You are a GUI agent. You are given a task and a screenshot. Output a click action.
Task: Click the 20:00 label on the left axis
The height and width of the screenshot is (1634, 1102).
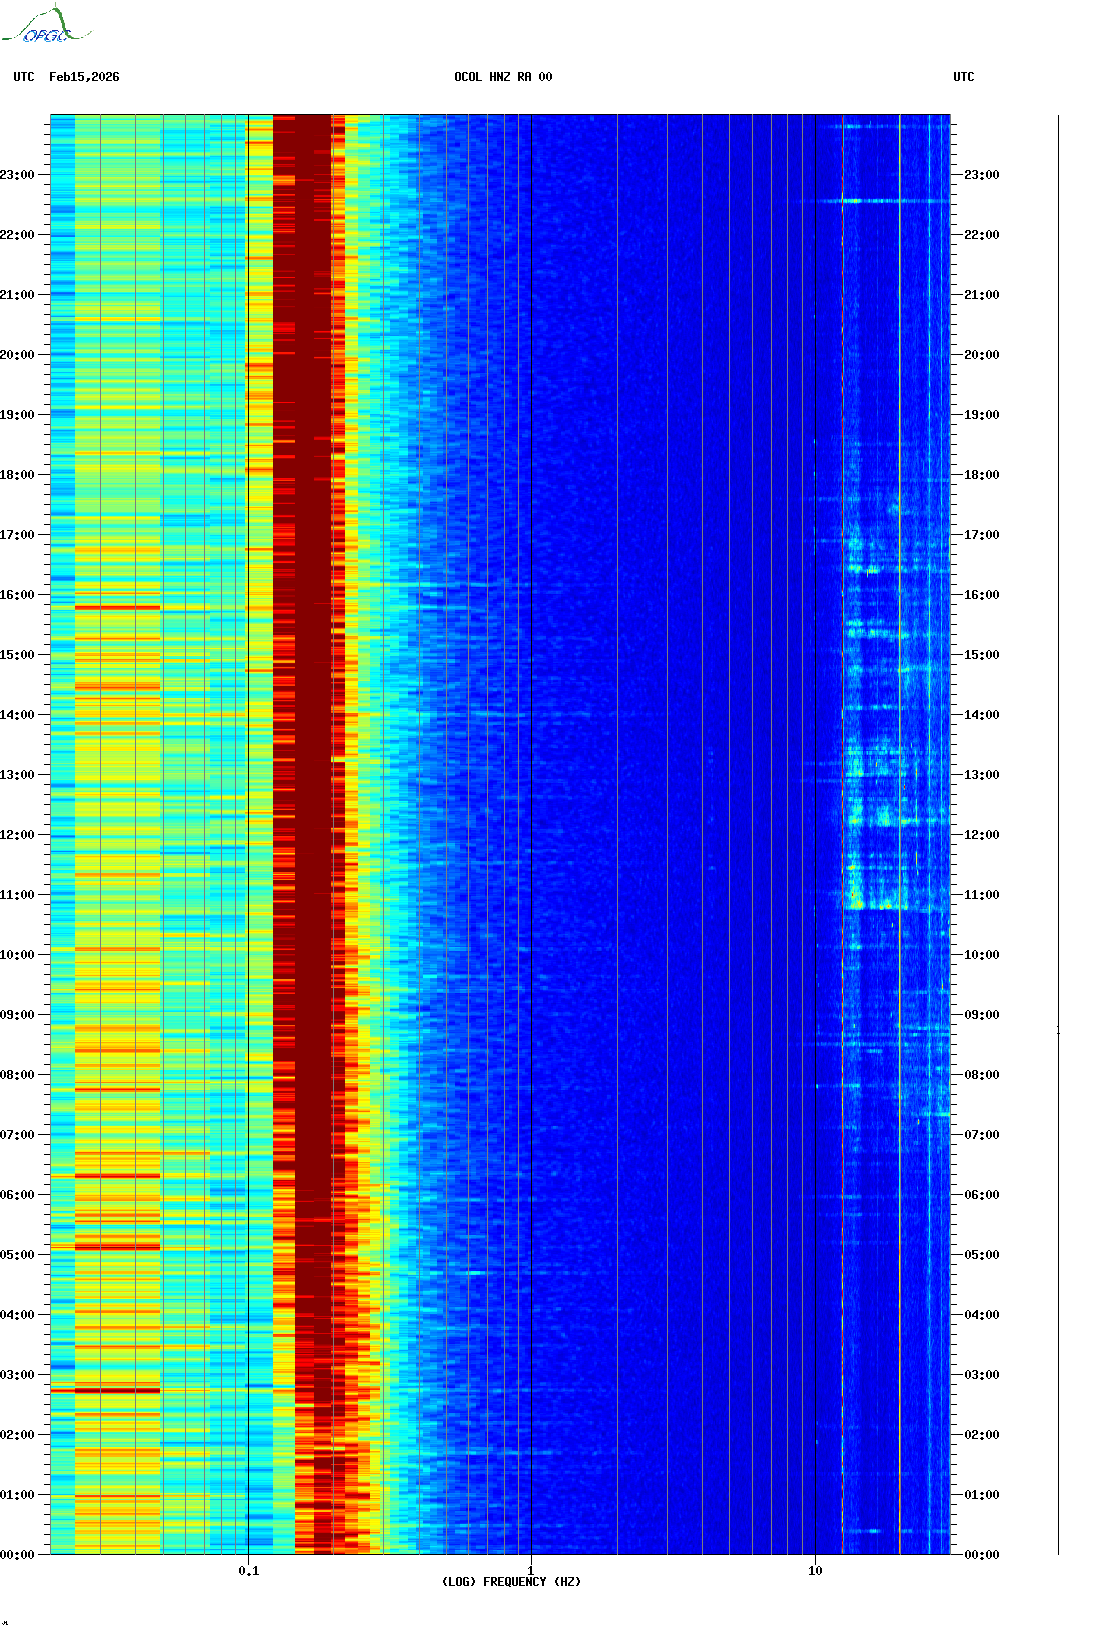pos(17,355)
